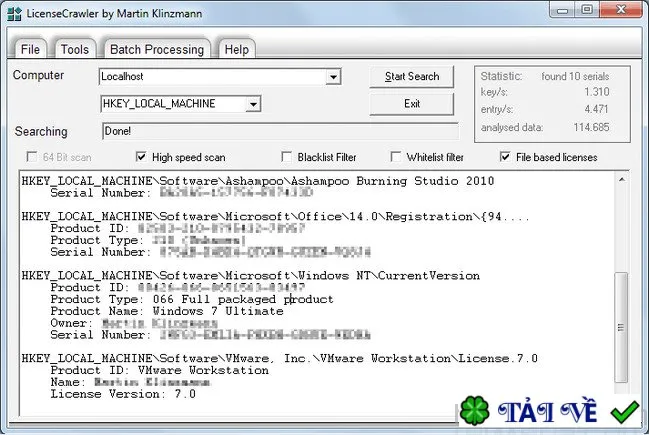Image resolution: width=649 pixels, height=435 pixels.
Task: Select the Windows NT\CurrentVersion registry path line
Action: point(250,276)
